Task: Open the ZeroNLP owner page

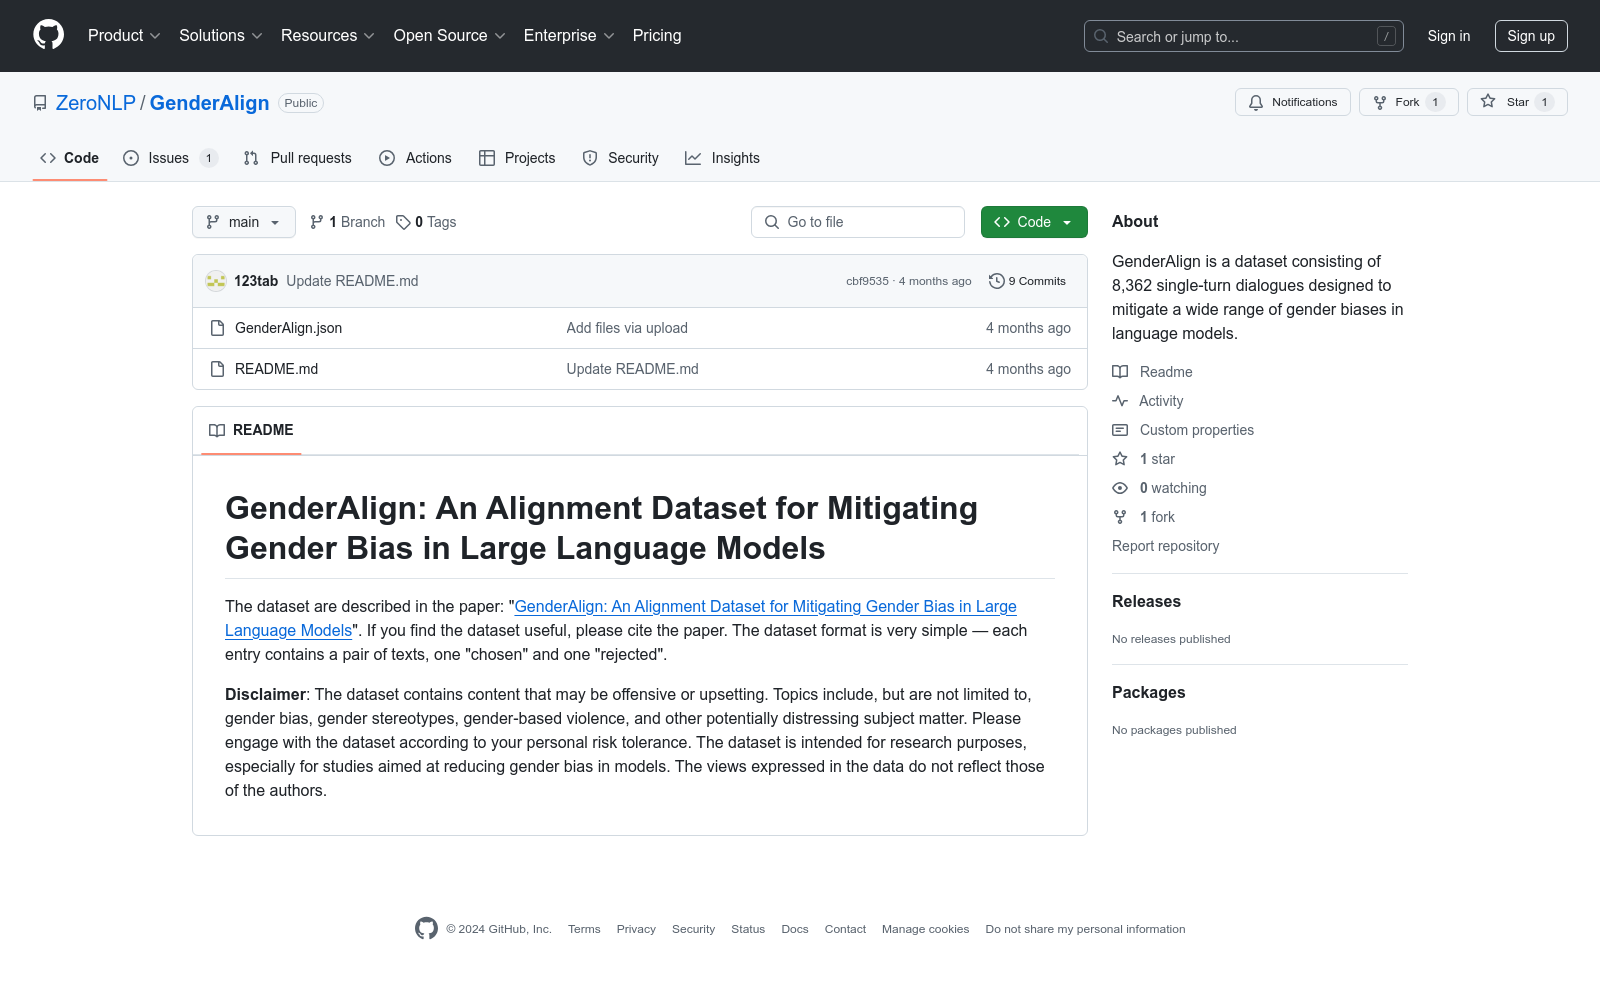Action: (x=96, y=103)
